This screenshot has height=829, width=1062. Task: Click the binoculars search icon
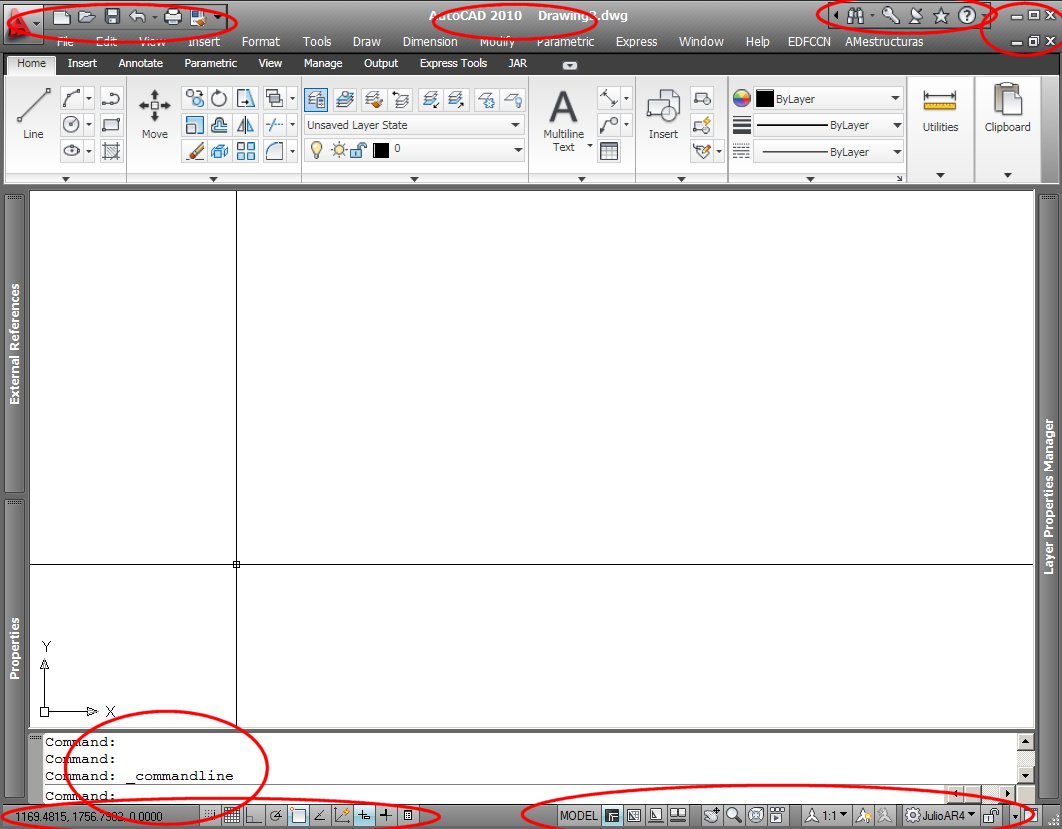(855, 16)
